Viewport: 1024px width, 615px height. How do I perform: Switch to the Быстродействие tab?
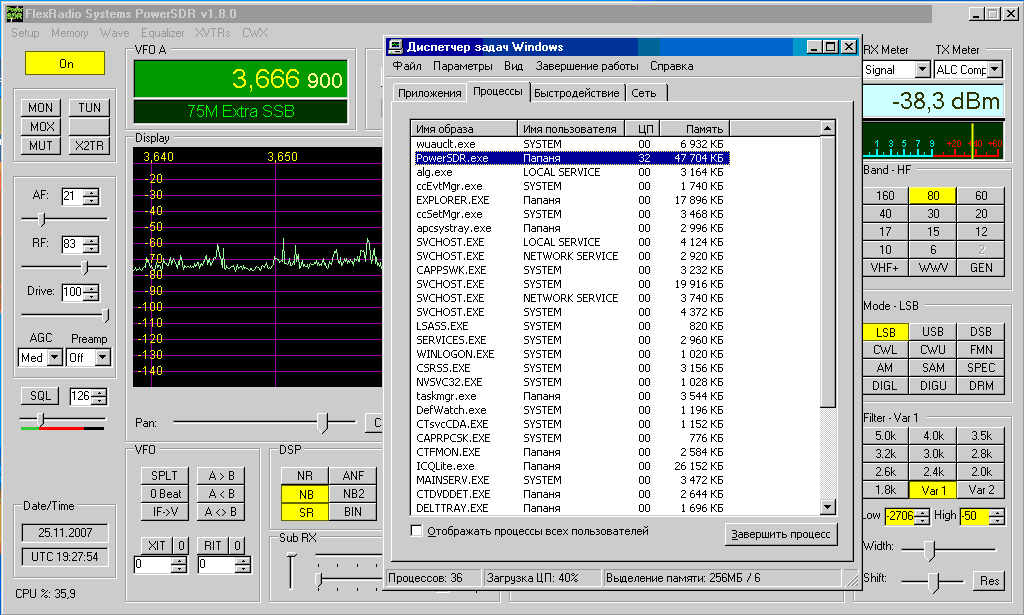pos(575,93)
